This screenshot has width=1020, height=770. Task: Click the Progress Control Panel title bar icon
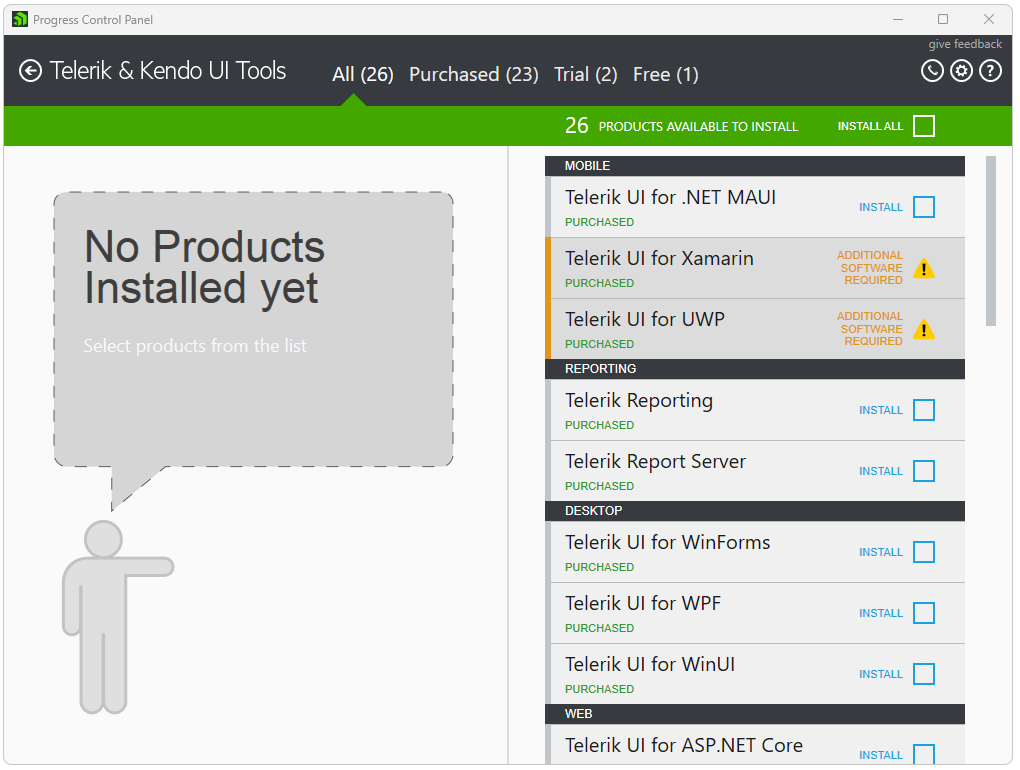pyautogui.click(x=18, y=19)
